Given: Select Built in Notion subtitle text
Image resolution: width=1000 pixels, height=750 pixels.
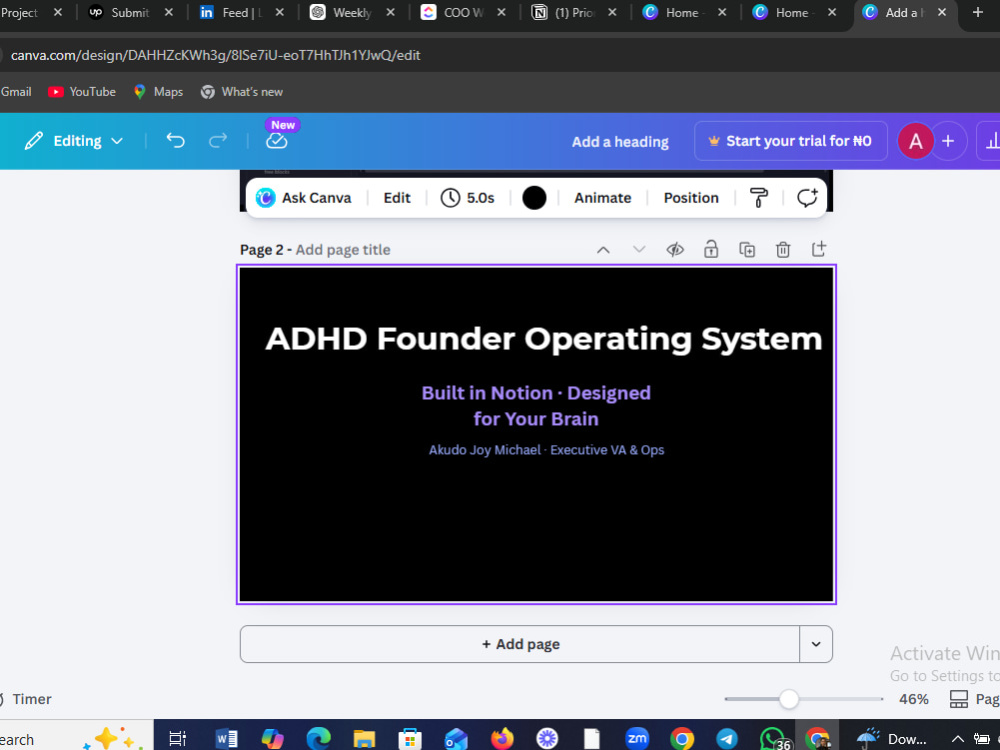Looking at the screenshot, I should [536, 406].
